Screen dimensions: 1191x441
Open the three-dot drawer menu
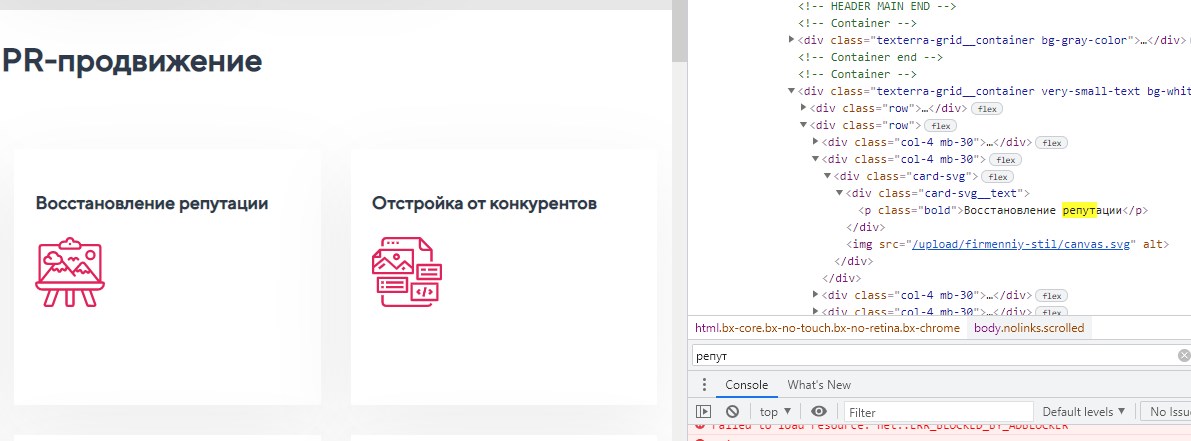(x=704, y=385)
